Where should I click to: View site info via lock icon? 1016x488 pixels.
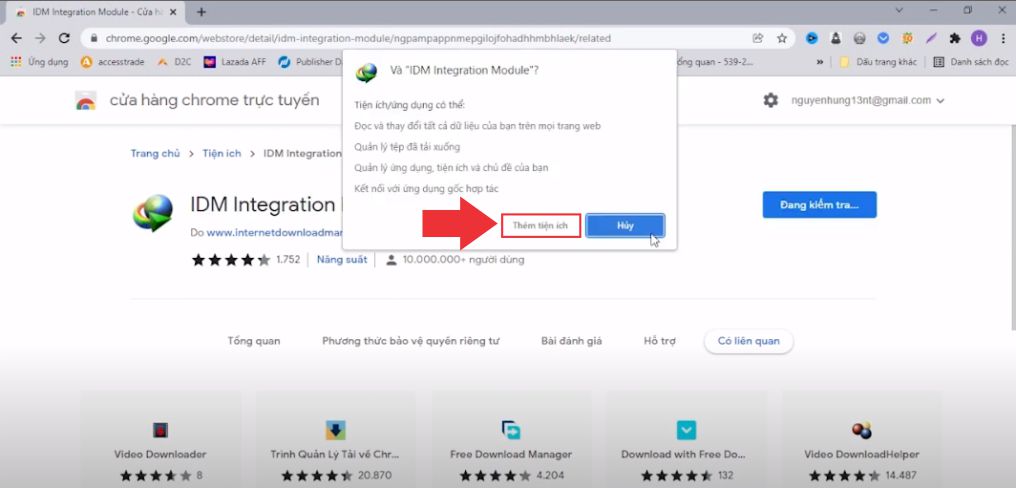(x=93, y=39)
